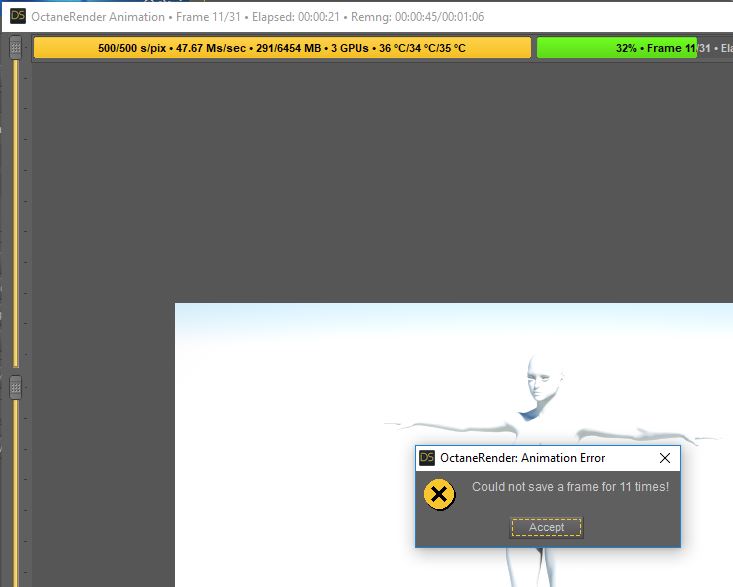Click the yellow 500/500 s/pix render progress bar

(x=282, y=48)
